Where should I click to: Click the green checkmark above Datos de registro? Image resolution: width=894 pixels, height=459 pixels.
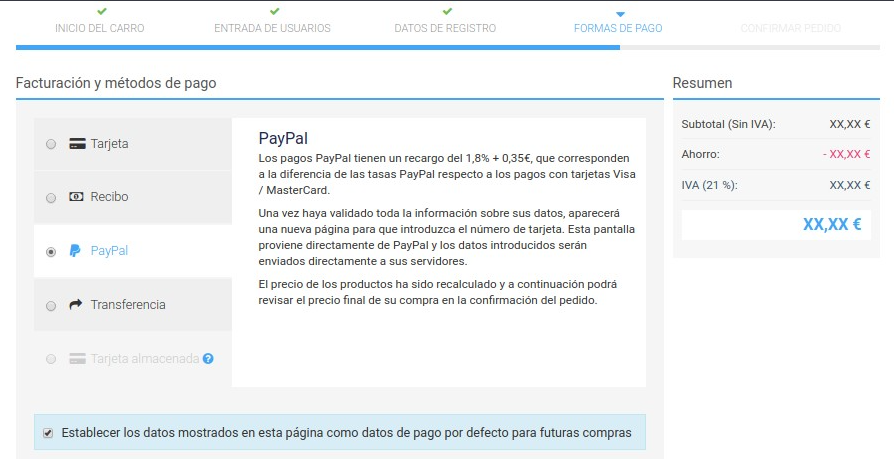click(x=447, y=11)
